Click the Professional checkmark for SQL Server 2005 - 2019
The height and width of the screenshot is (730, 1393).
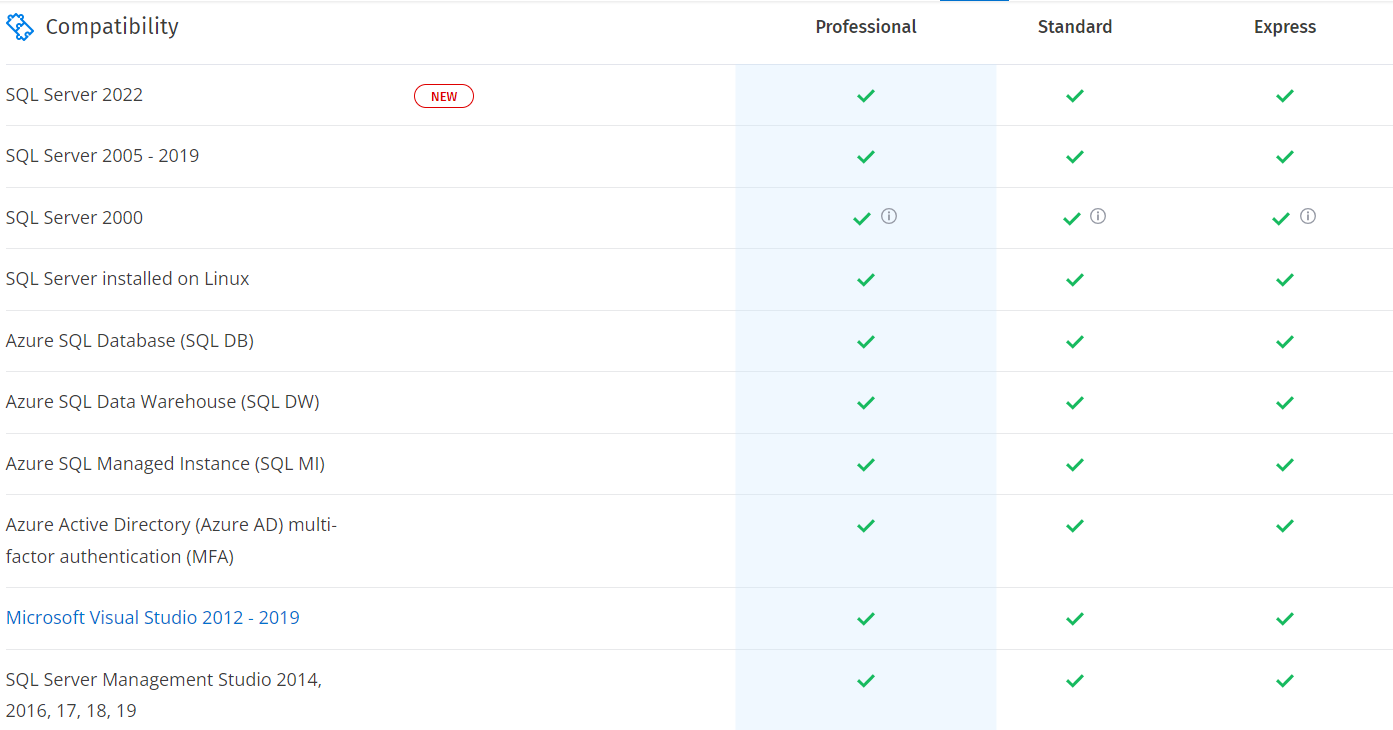point(866,157)
